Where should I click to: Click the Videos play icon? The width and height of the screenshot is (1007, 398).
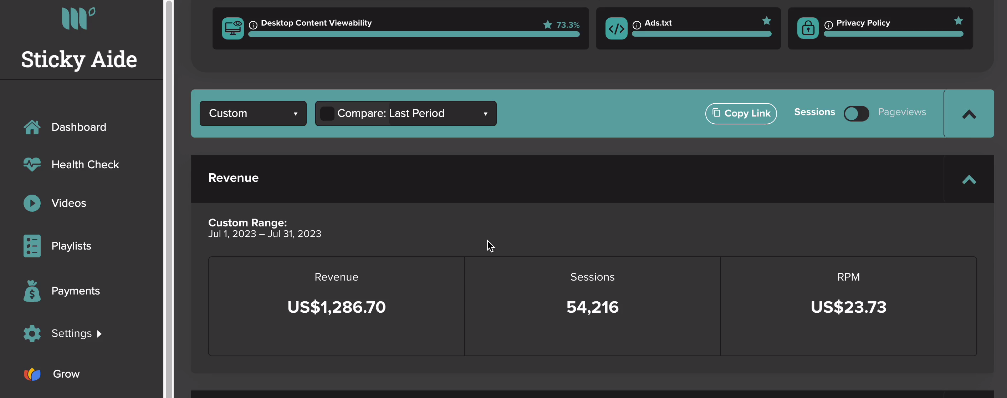[32, 203]
